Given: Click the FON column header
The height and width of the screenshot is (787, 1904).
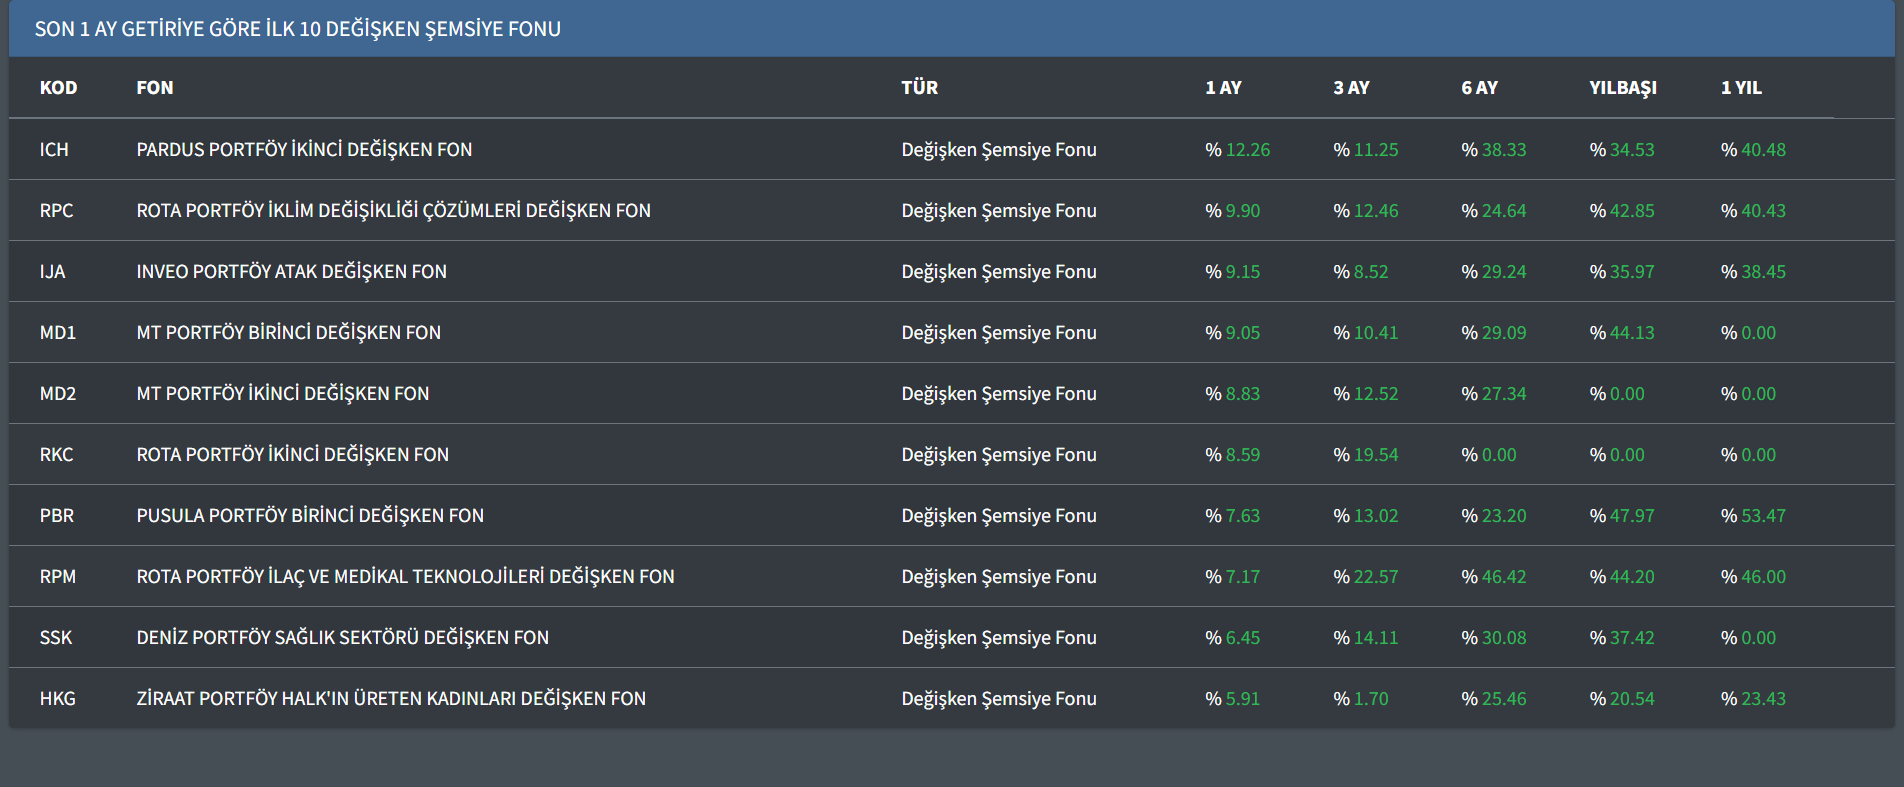Looking at the screenshot, I should [x=155, y=88].
